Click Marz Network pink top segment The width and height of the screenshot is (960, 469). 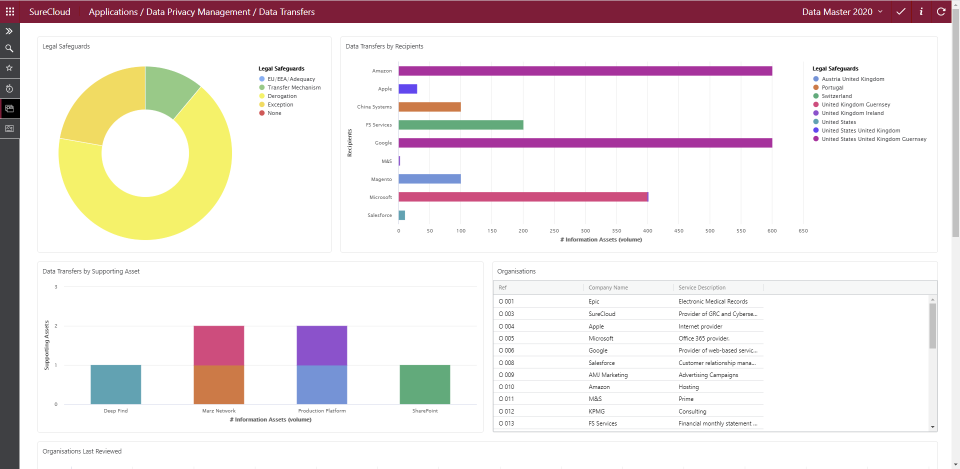point(219,345)
